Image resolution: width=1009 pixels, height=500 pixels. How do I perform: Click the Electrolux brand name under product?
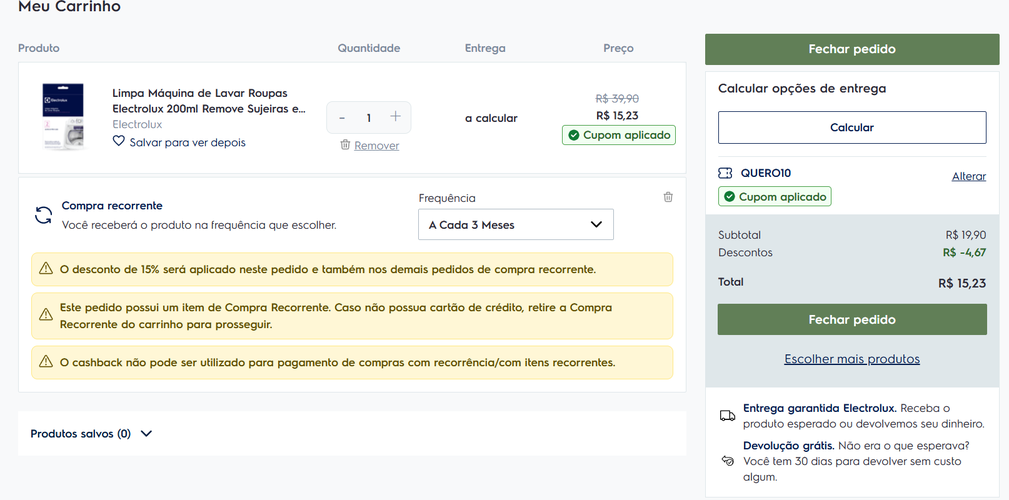[137, 124]
